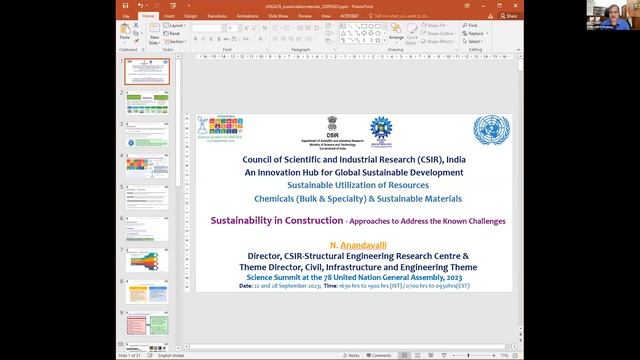Save the presentation from Quick Access Toolbar
The width and height of the screenshot is (640, 360).
125,6
